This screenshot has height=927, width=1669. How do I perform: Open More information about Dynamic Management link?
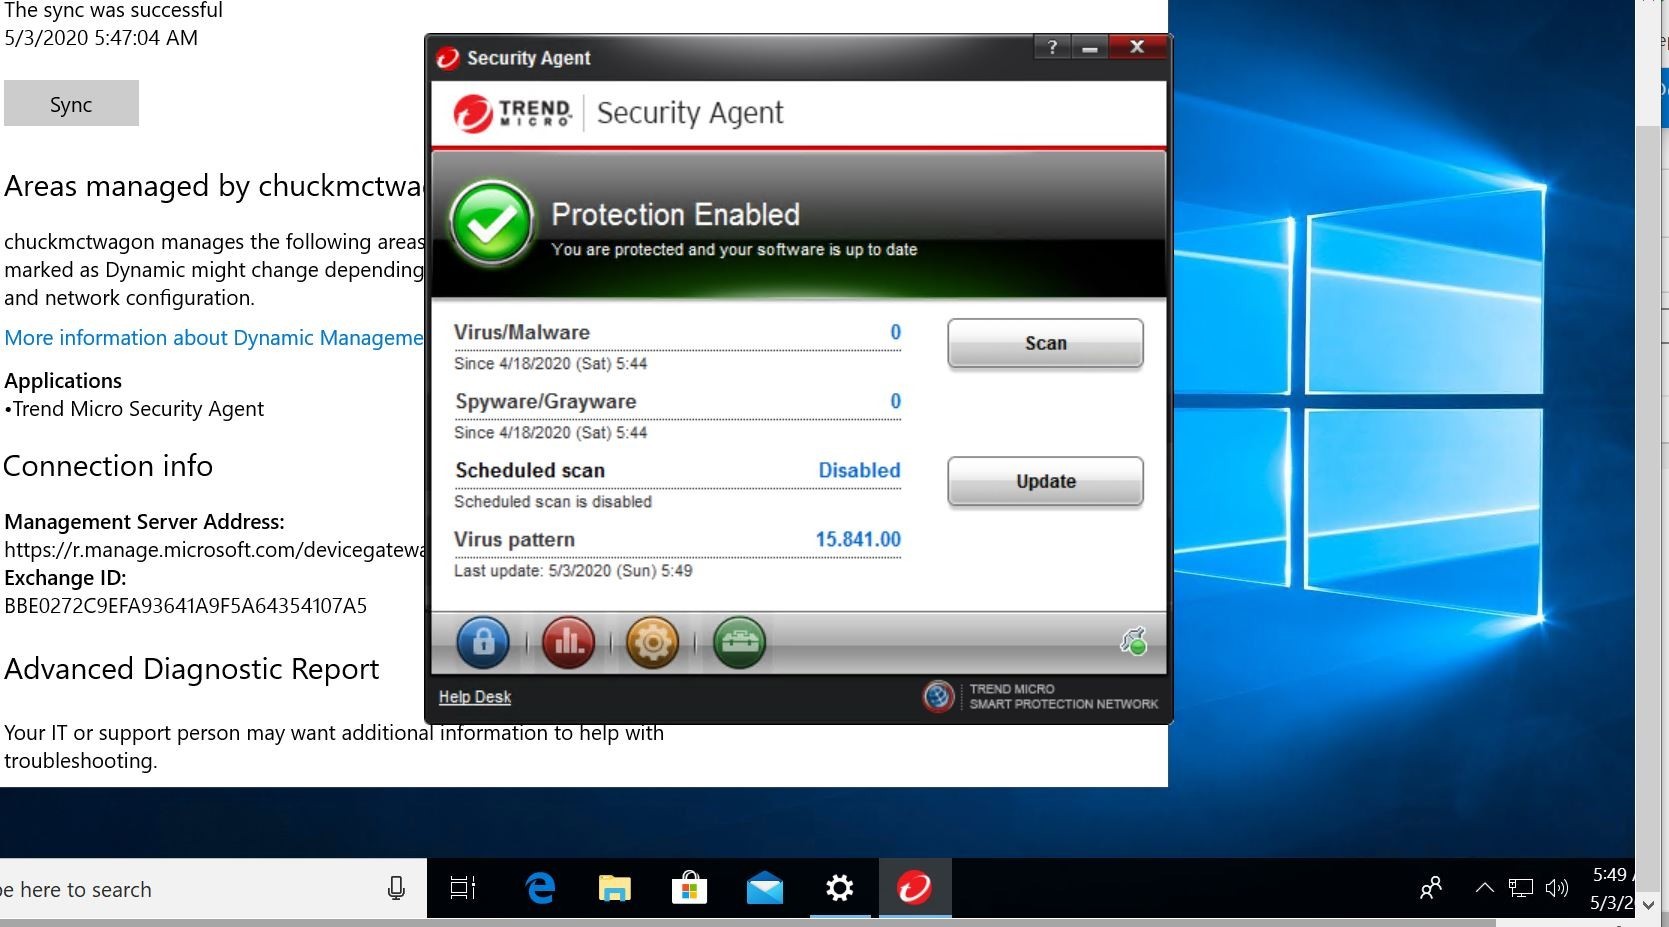214,338
